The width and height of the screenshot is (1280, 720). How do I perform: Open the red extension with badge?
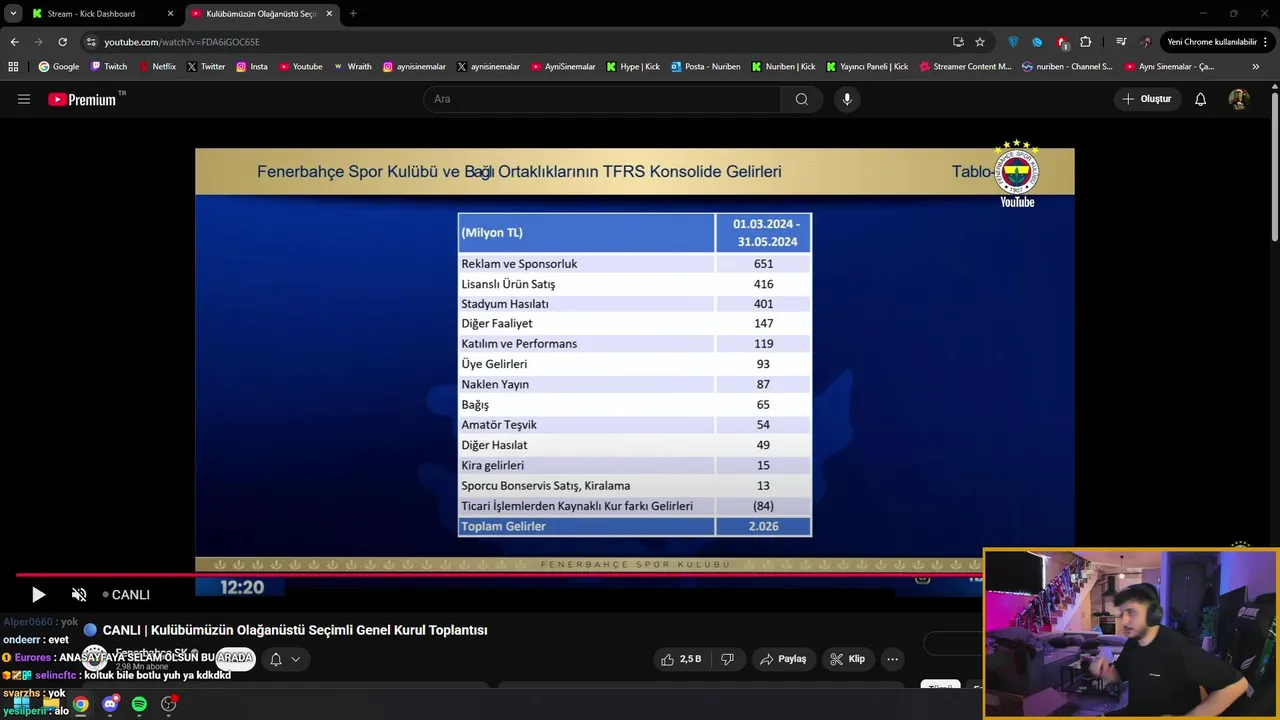click(x=1062, y=42)
